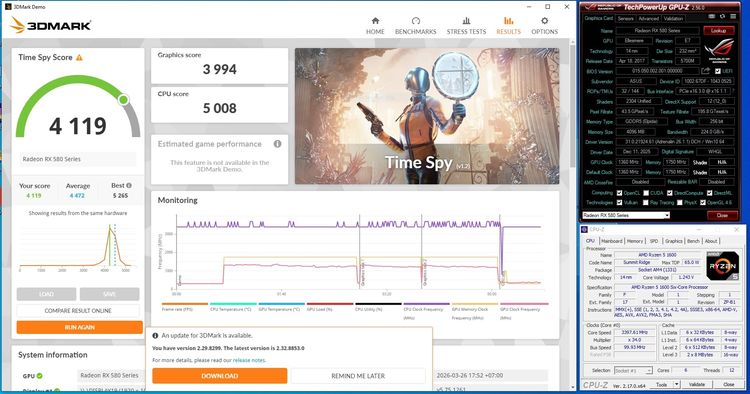Toggle the Ray Tracing checkbox
Viewport: 750px width, 394px height.
tap(645, 203)
